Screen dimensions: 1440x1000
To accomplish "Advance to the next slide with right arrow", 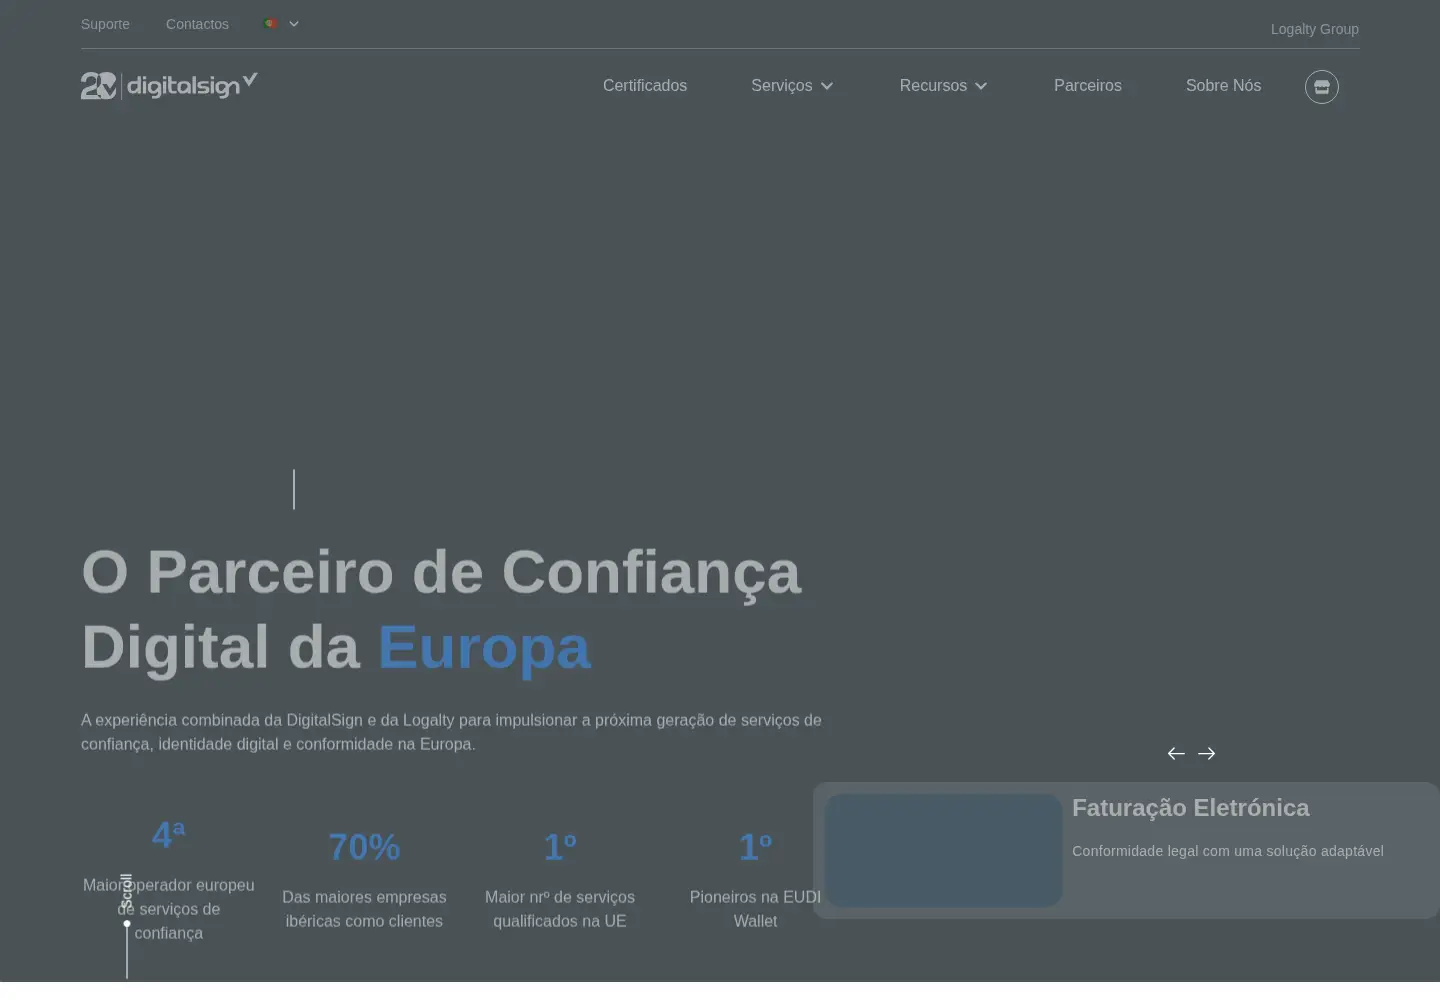I will point(1207,754).
